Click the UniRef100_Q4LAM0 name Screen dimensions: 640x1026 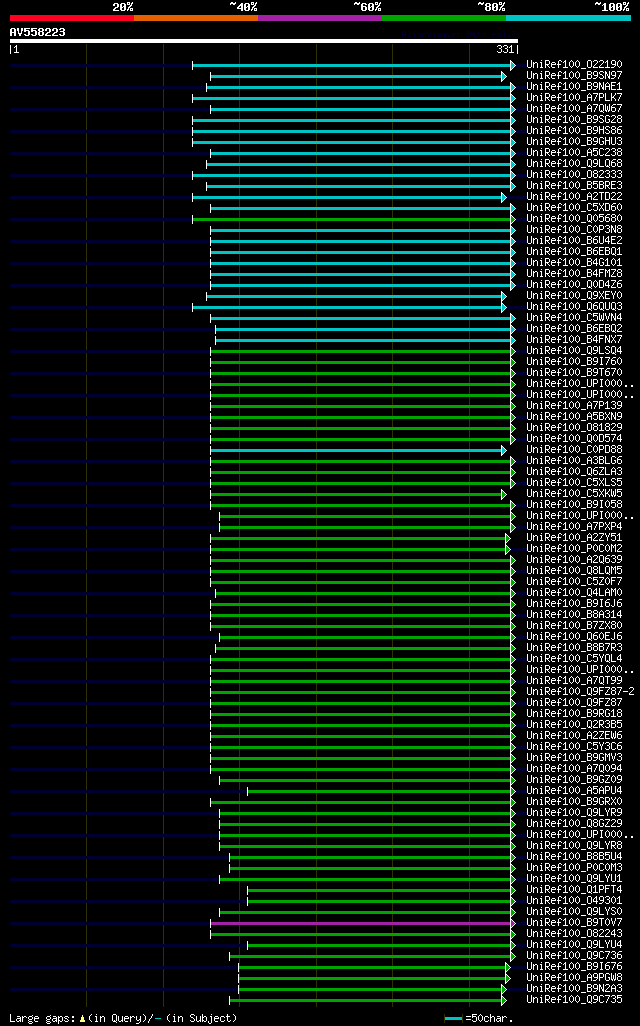(574, 592)
